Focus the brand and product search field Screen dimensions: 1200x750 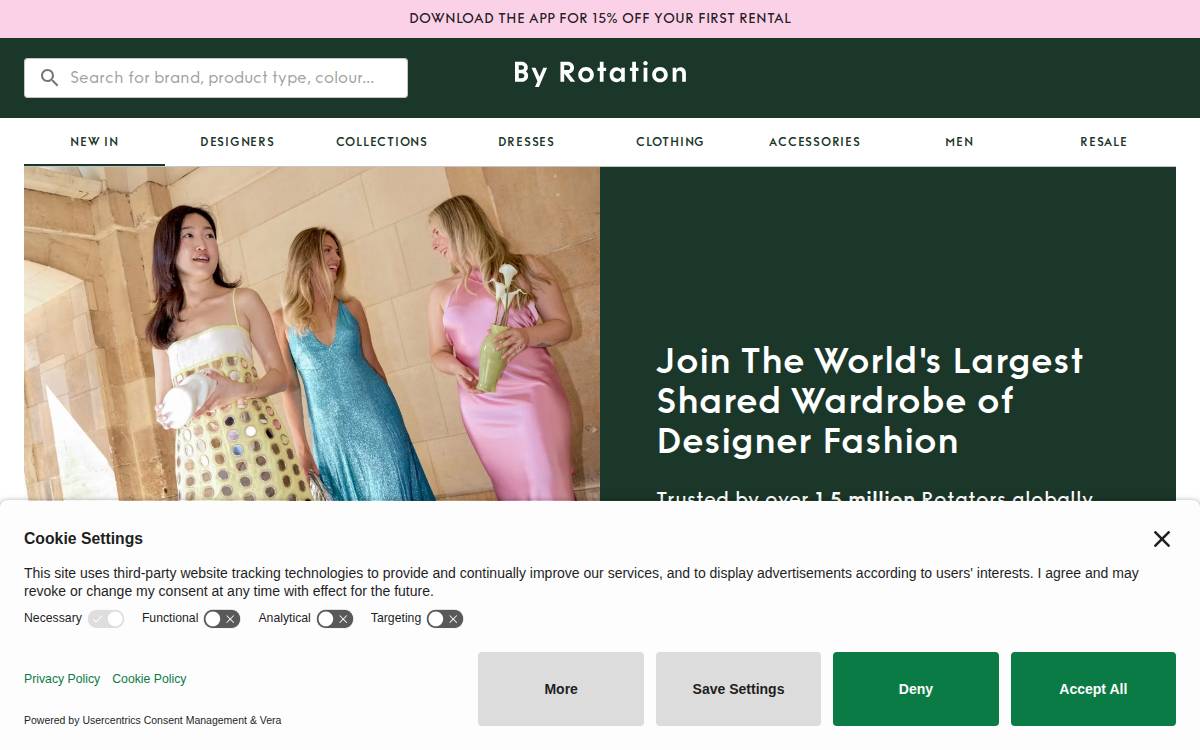[x=216, y=78]
